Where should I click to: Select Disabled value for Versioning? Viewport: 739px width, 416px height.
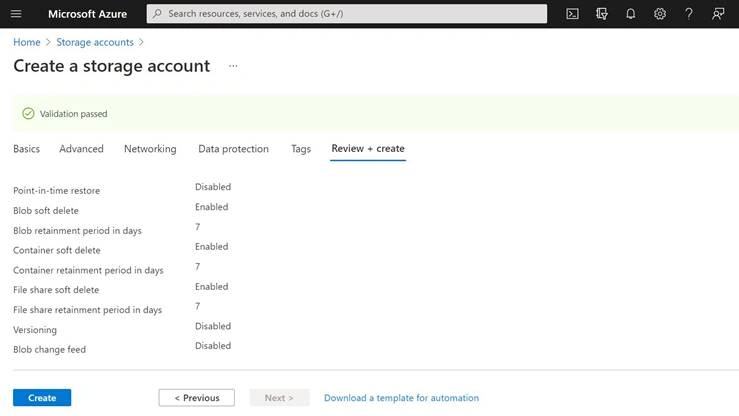(213, 326)
